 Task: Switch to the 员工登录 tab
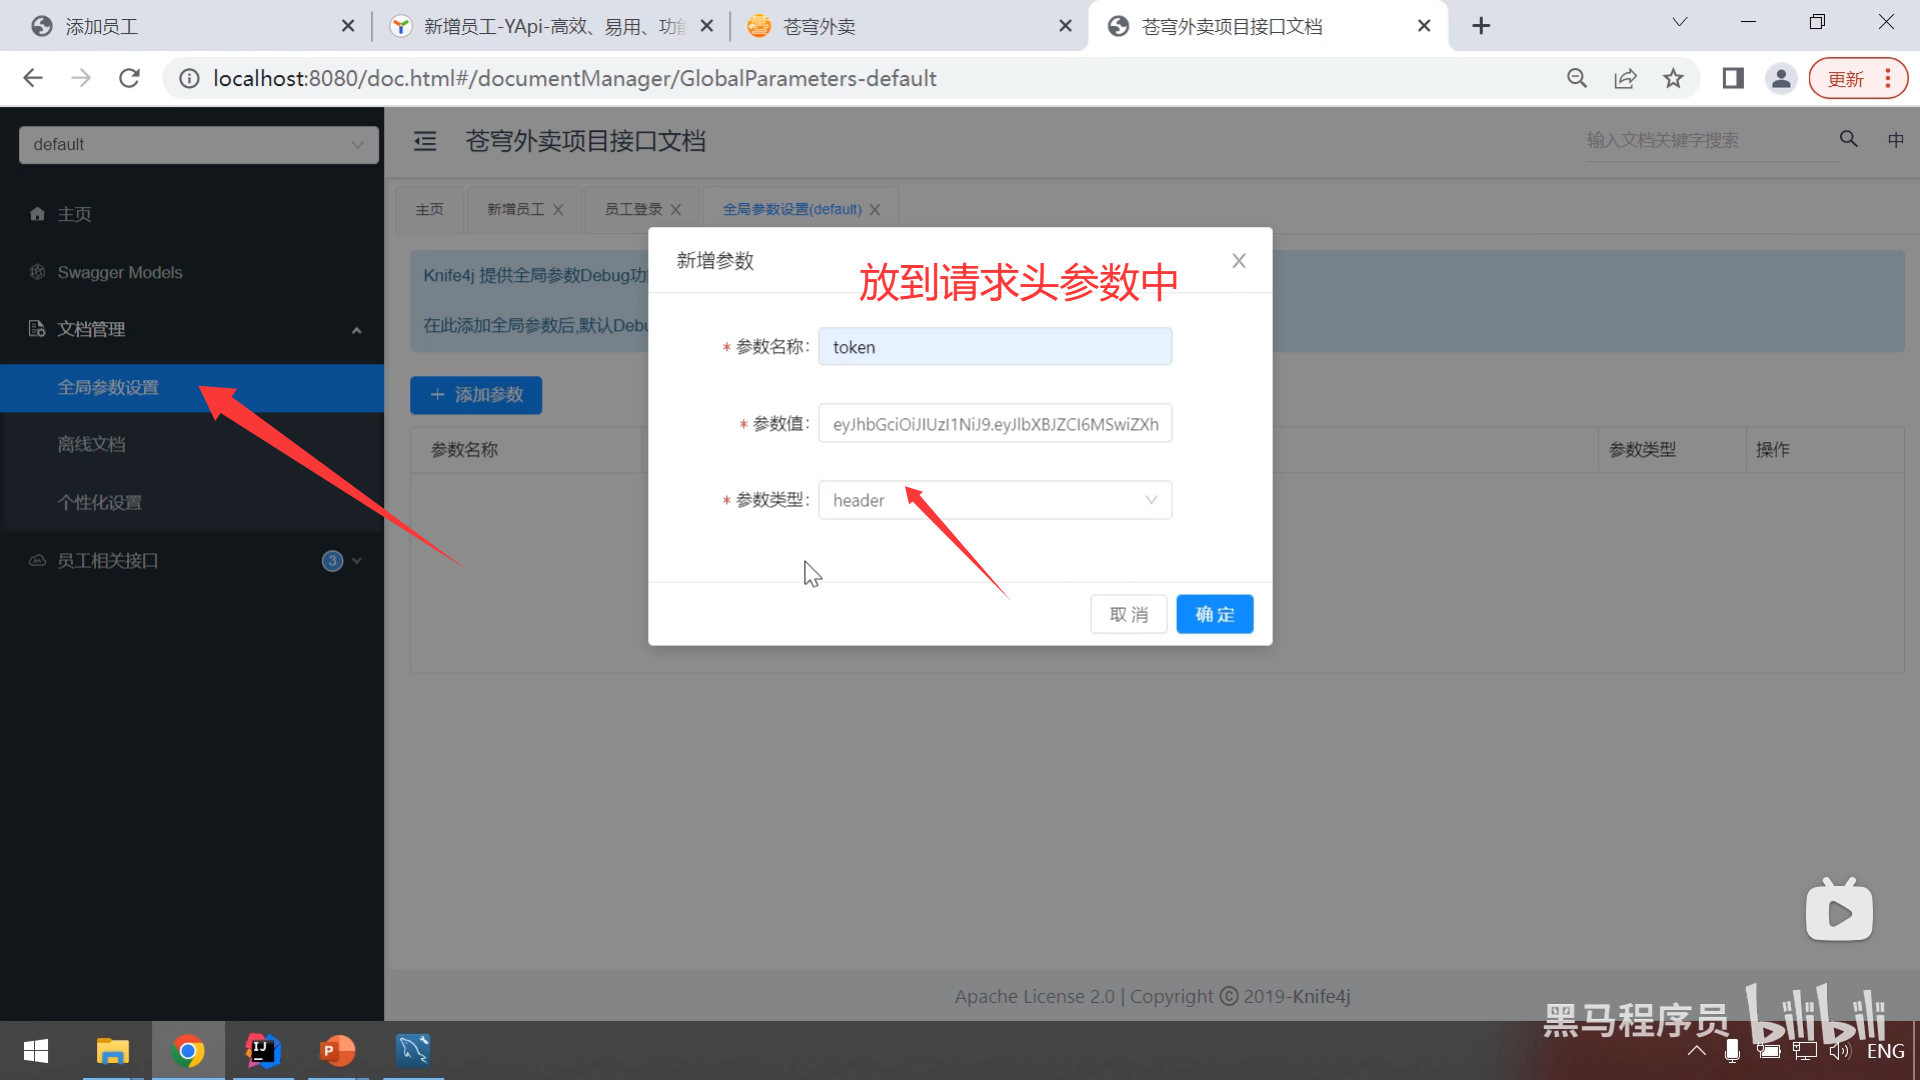[x=633, y=209]
